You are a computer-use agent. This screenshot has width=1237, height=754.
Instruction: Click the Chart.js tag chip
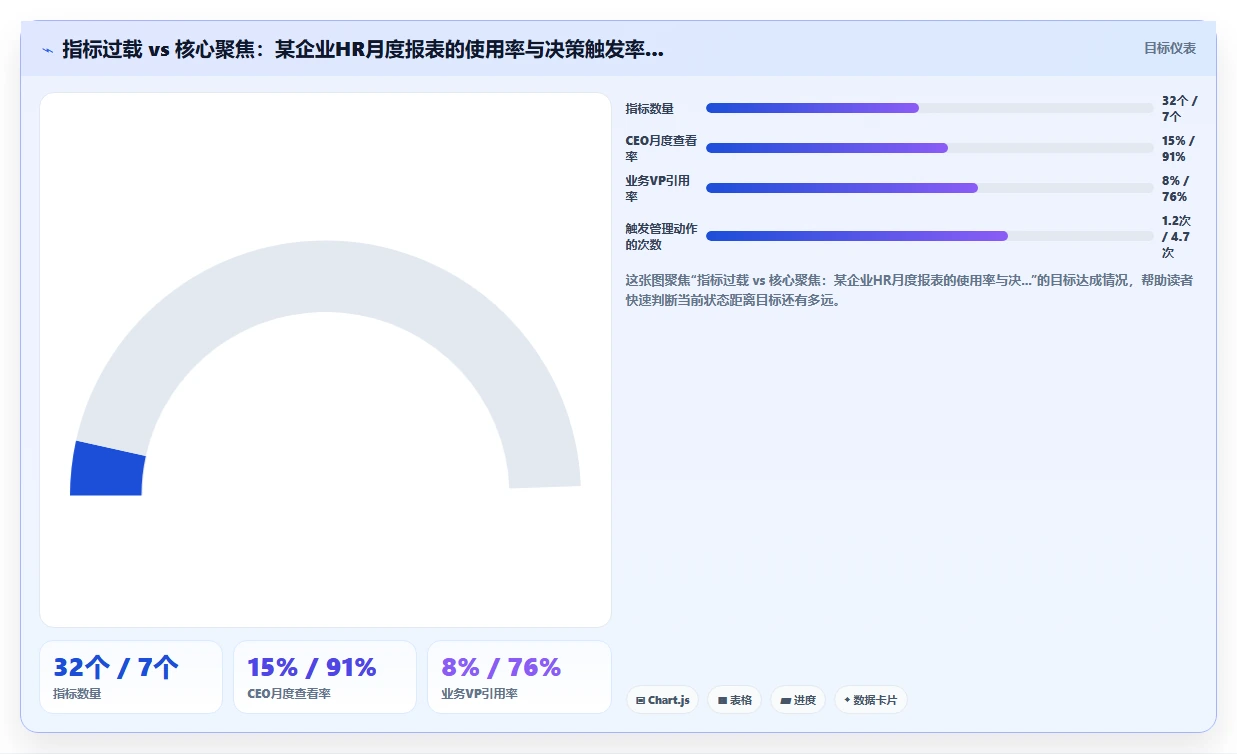click(x=663, y=700)
